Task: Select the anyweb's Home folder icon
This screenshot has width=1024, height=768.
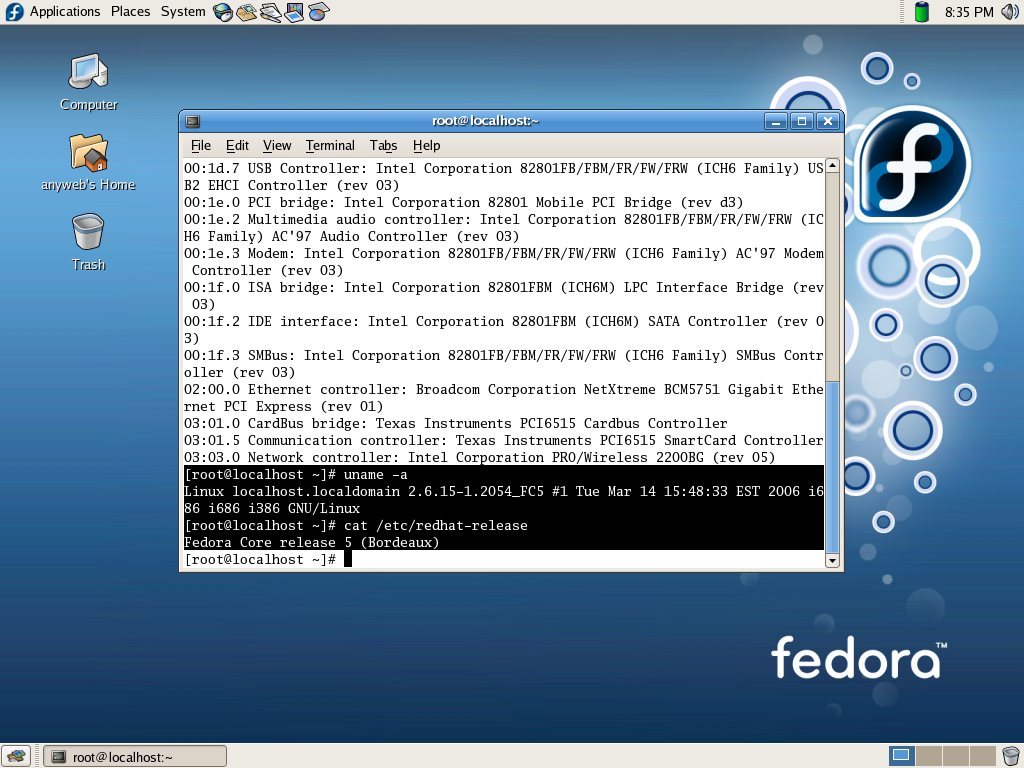Action: click(89, 163)
